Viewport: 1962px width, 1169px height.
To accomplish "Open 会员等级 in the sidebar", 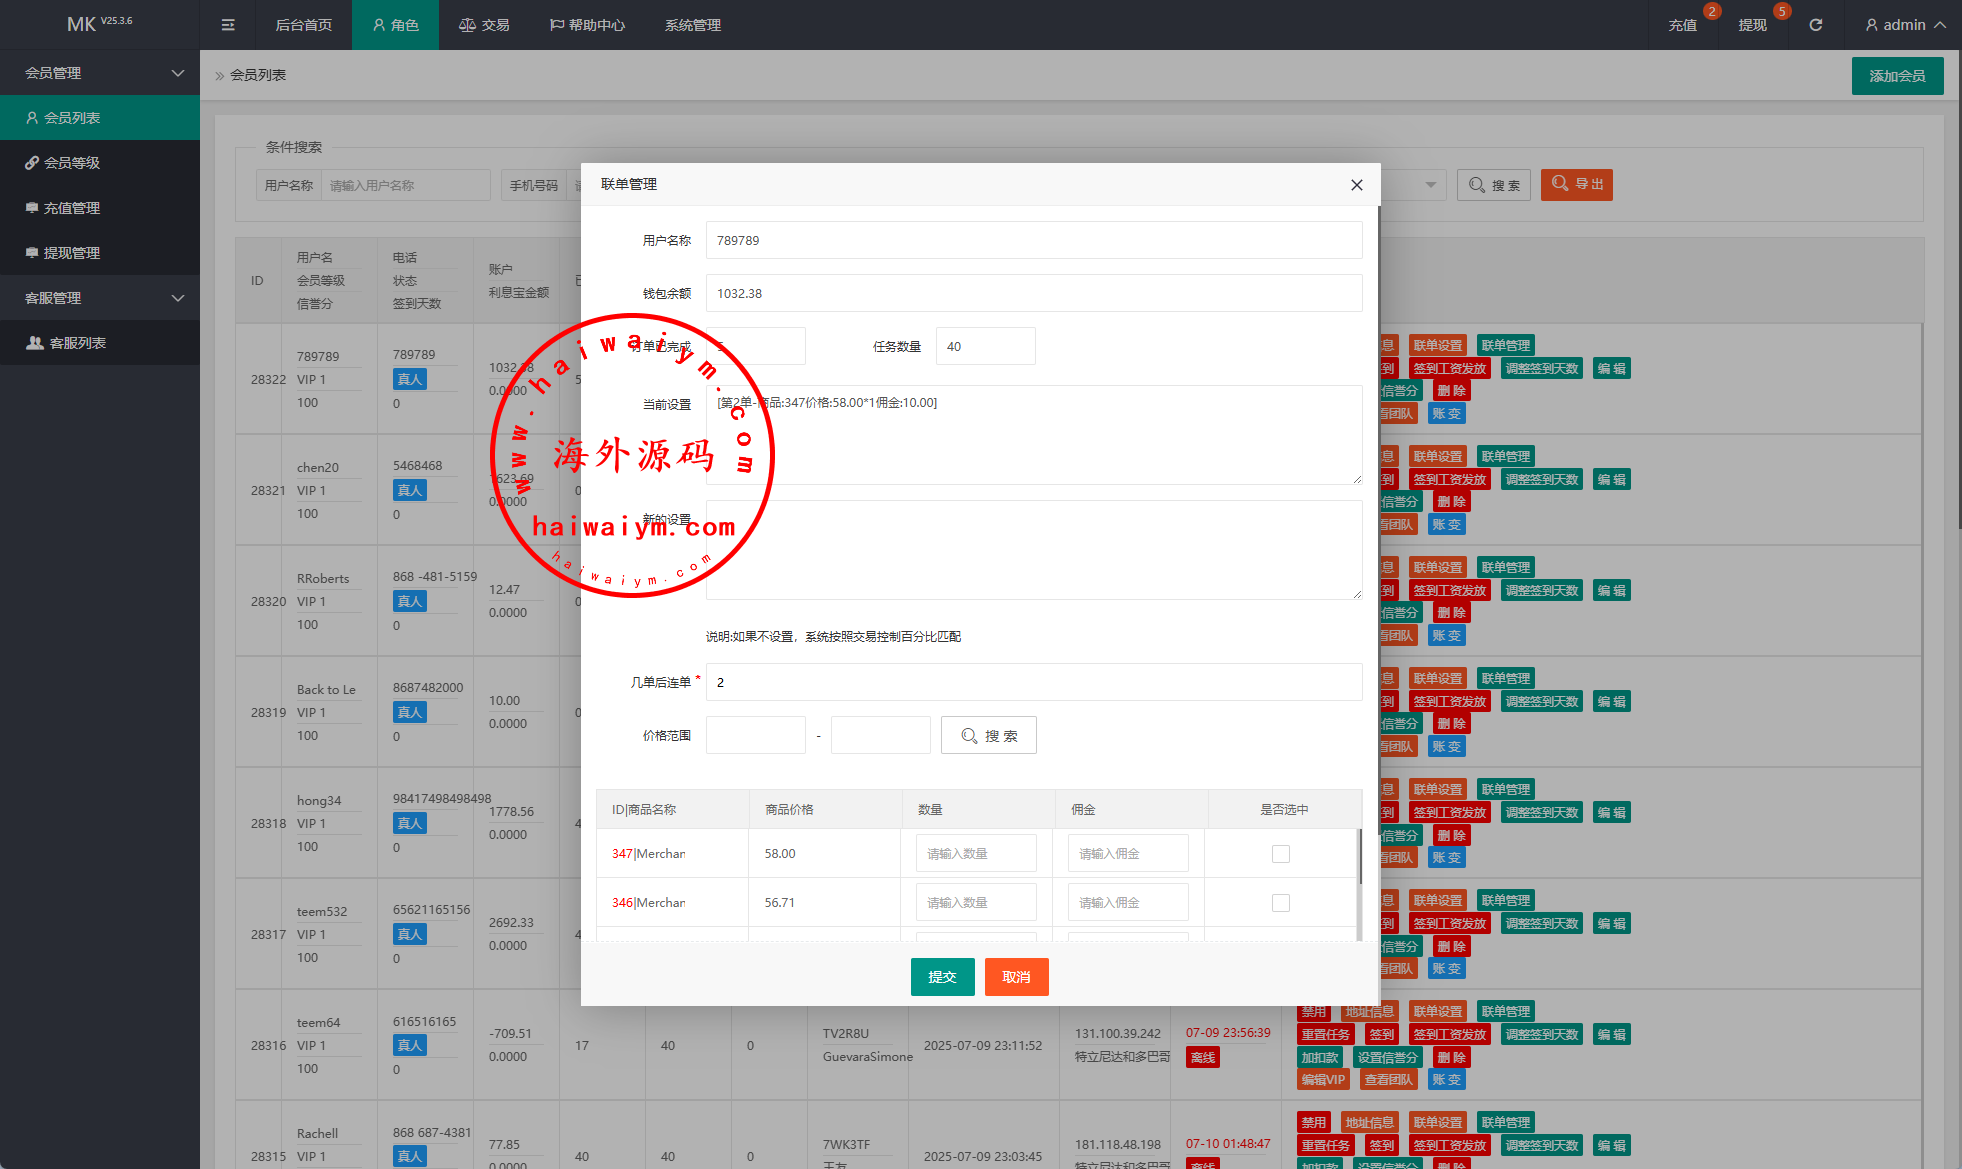I will pyautogui.click(x=71, y=163).
